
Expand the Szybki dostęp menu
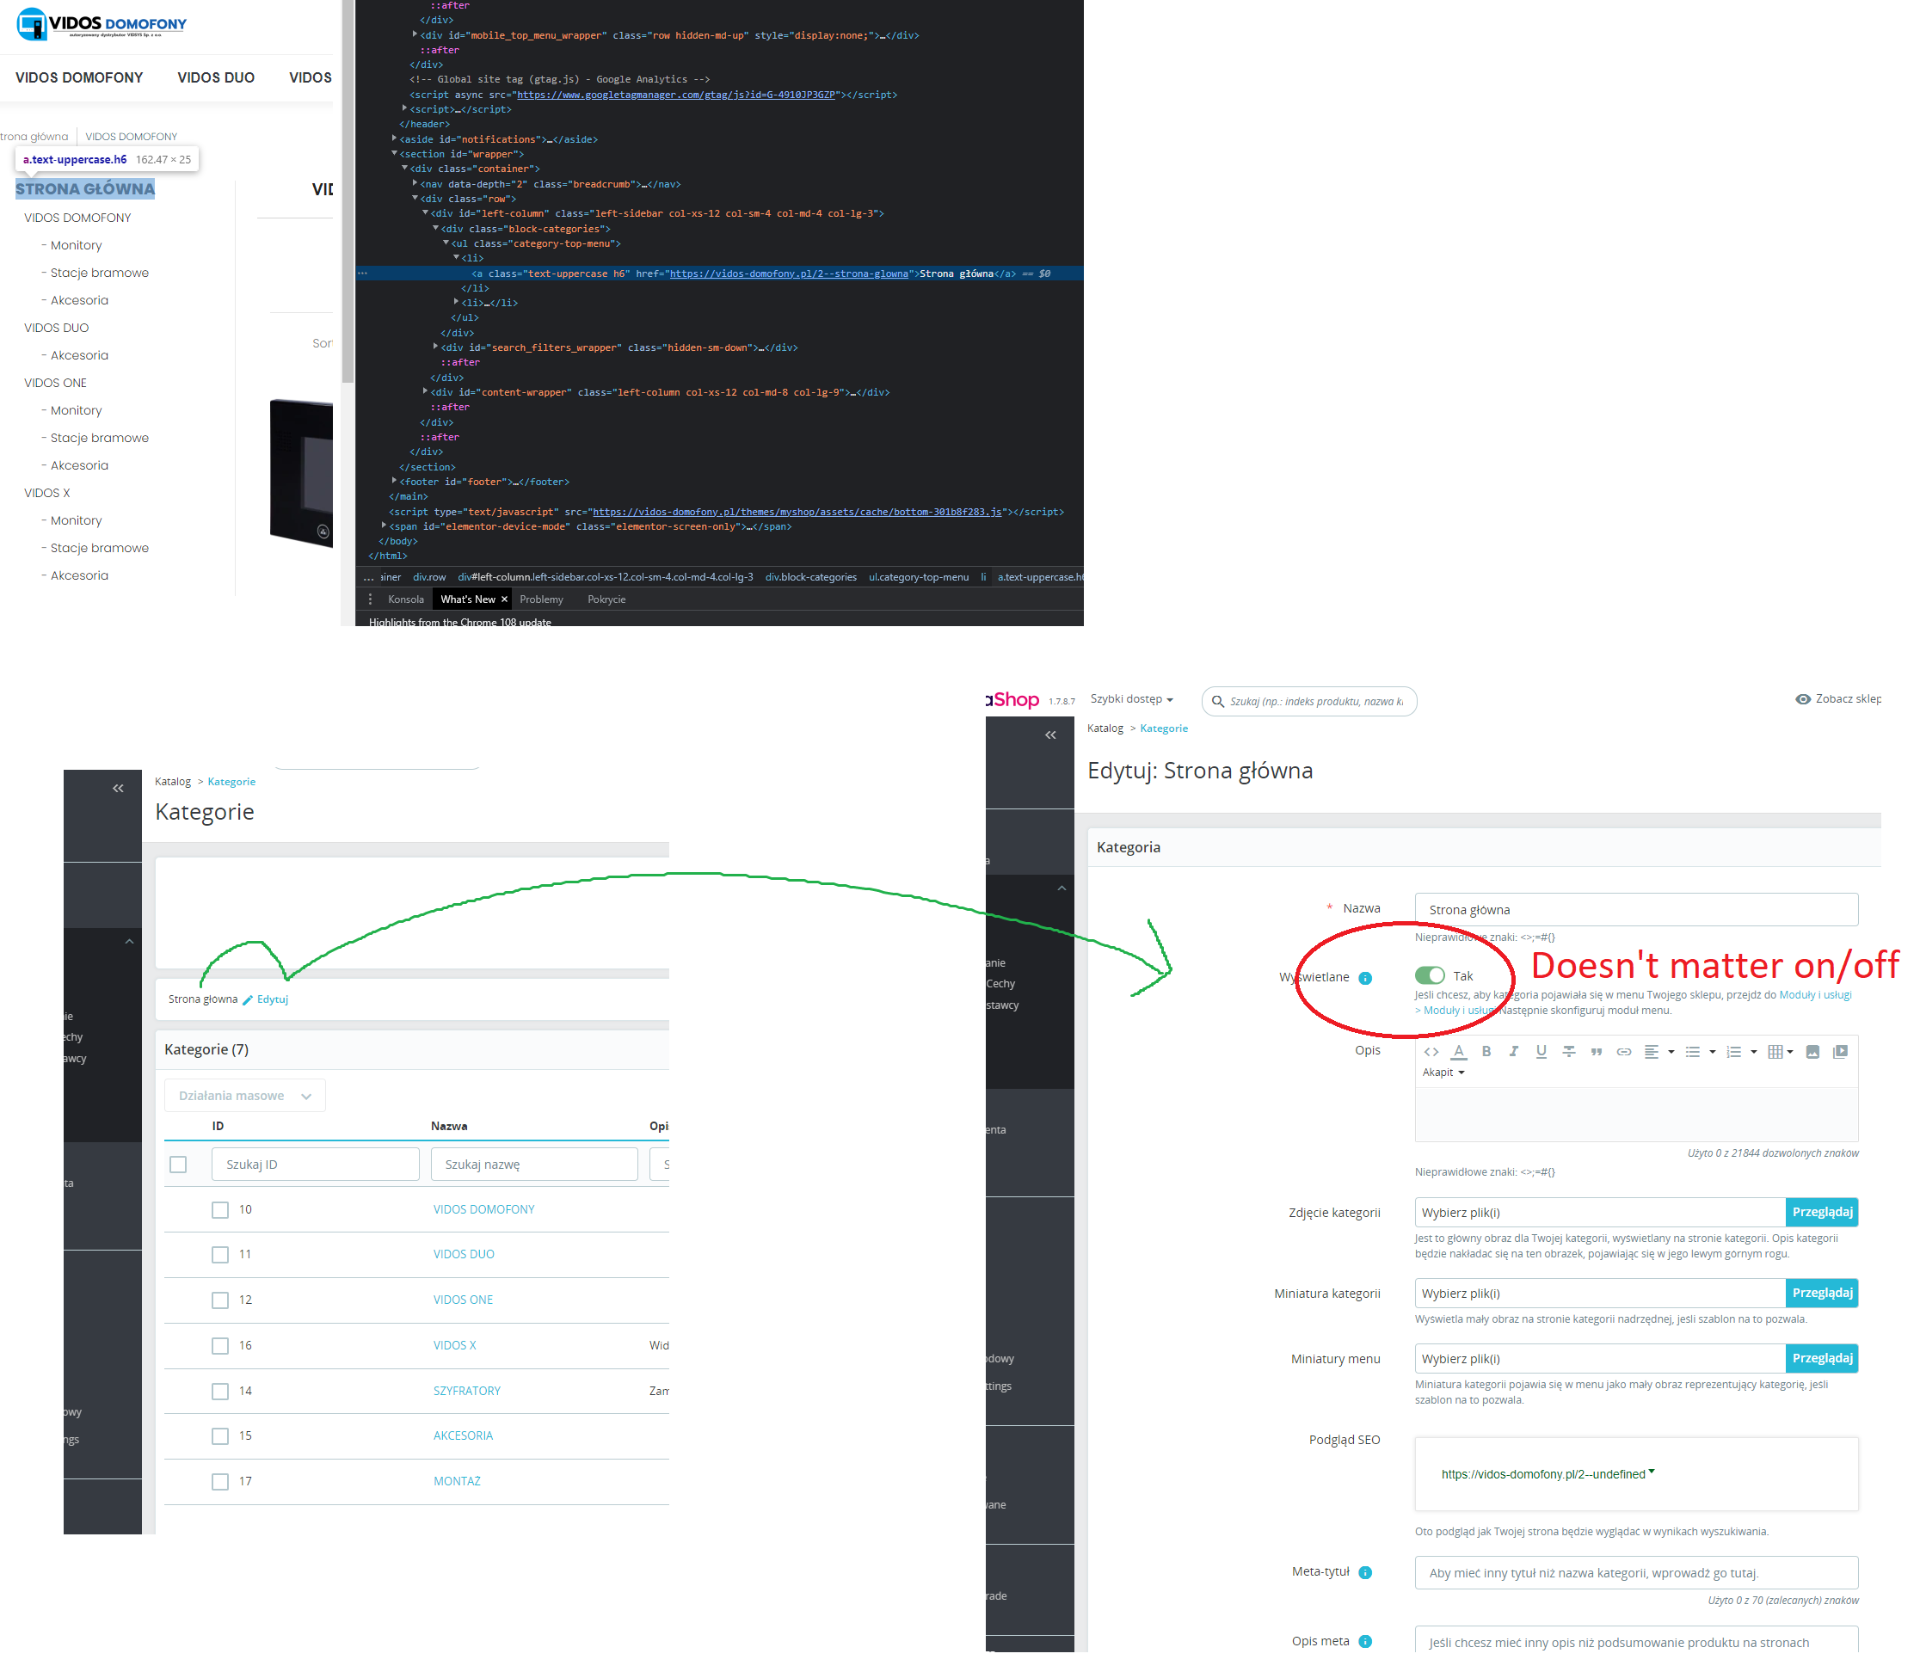1131,700
